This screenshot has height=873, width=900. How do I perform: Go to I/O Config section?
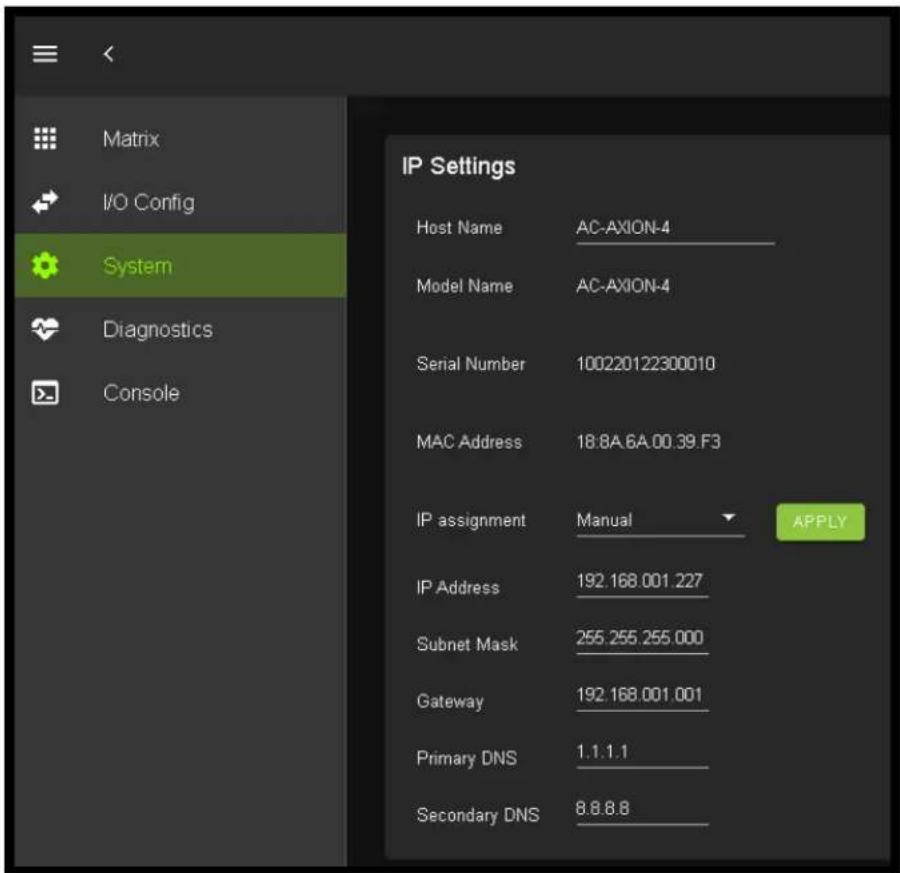[x=181, y=203]
